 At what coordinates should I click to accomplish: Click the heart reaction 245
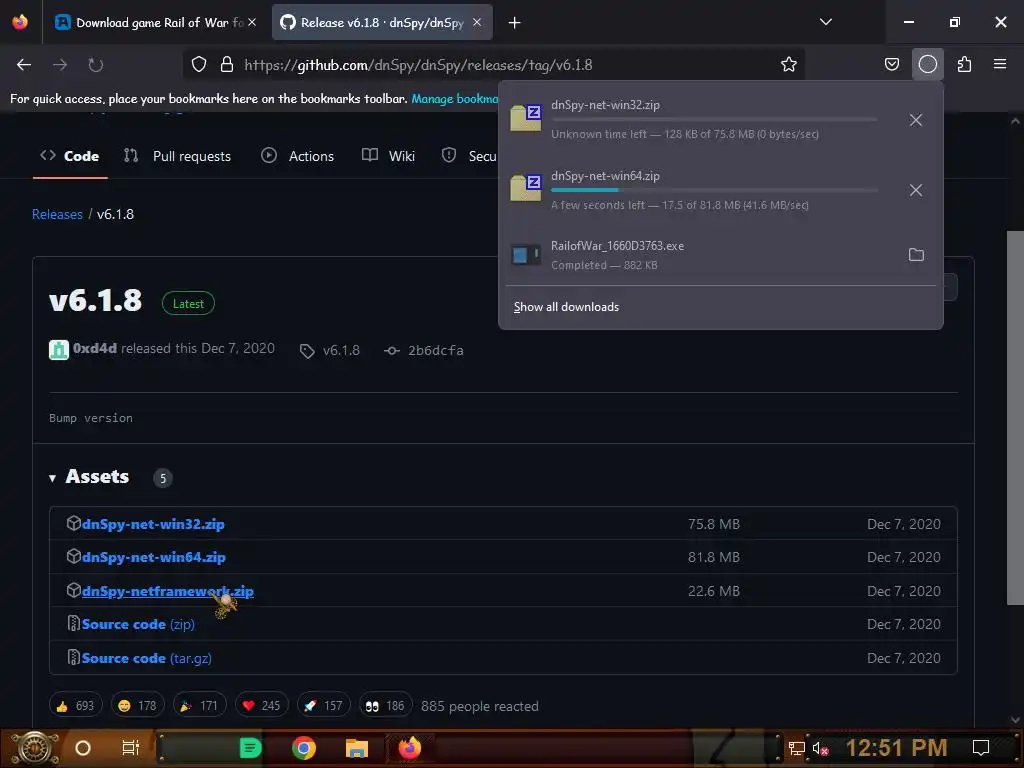(x=261, y=706)
